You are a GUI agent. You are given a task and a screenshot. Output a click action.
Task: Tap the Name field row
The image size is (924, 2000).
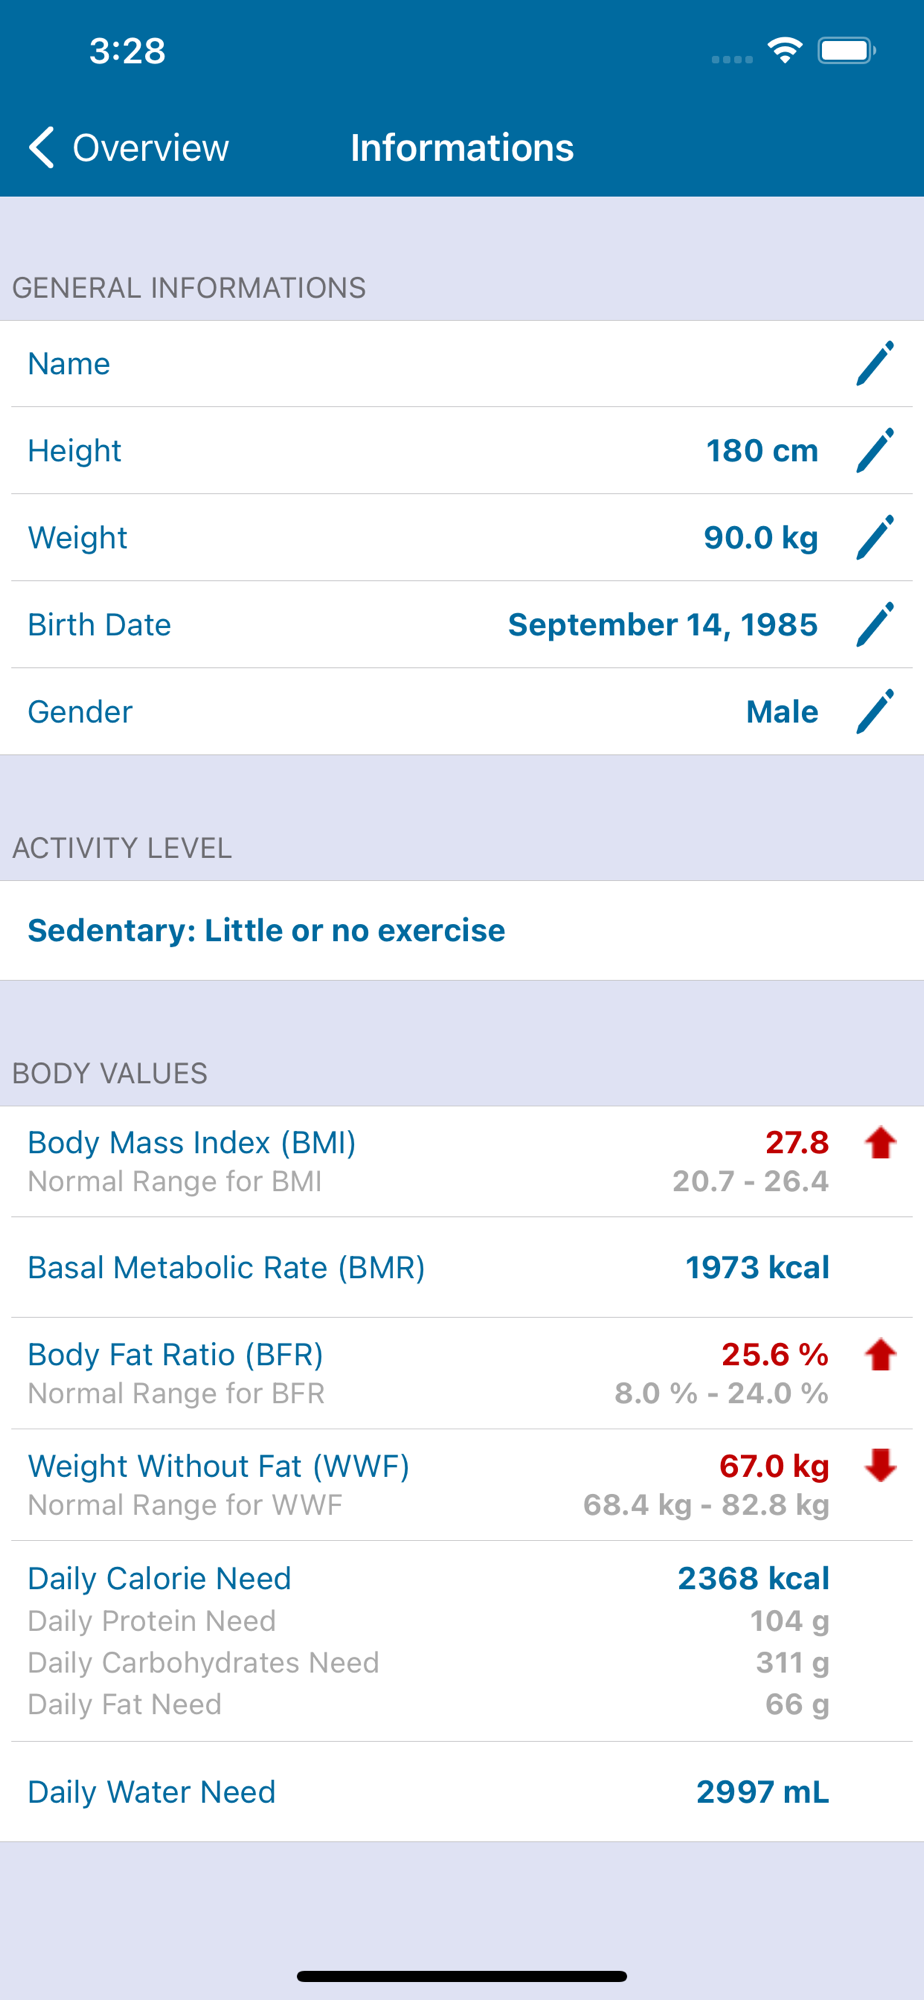coord(462,364)
